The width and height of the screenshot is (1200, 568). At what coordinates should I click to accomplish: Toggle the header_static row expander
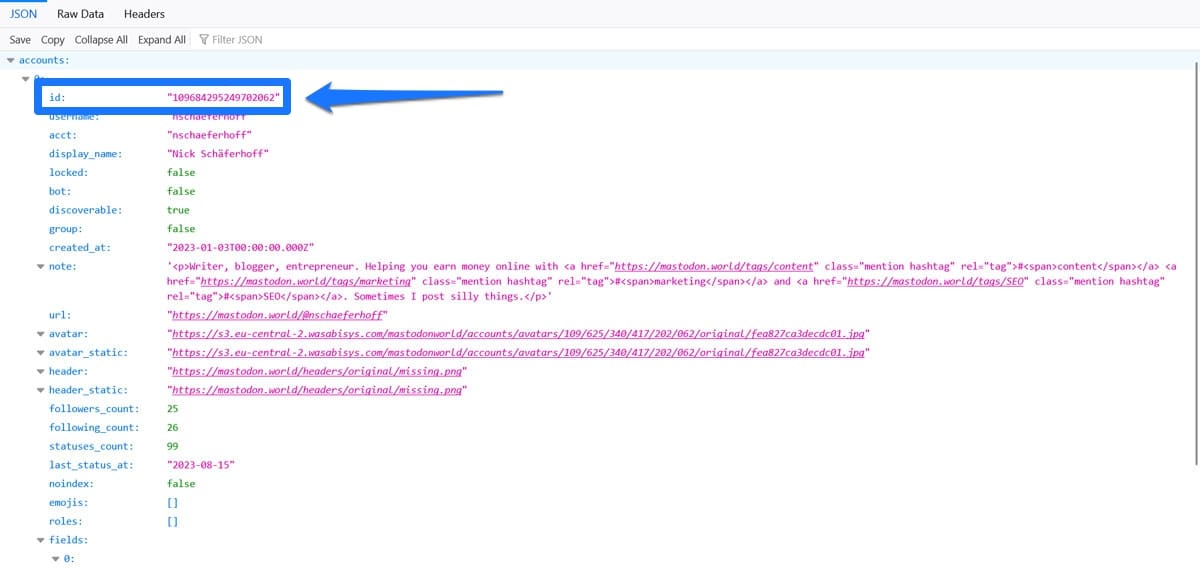coord(40,390)
